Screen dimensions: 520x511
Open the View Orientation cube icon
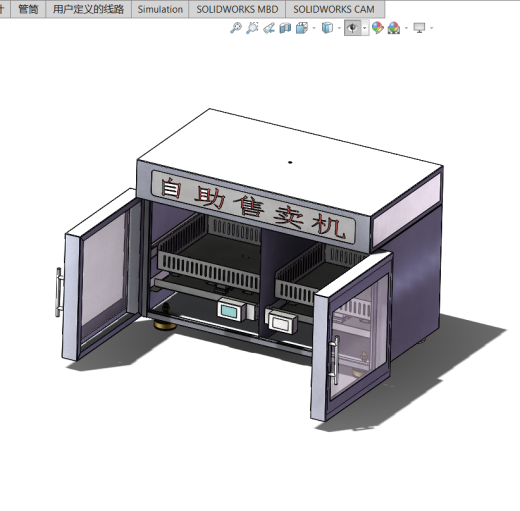pos(302,28)
